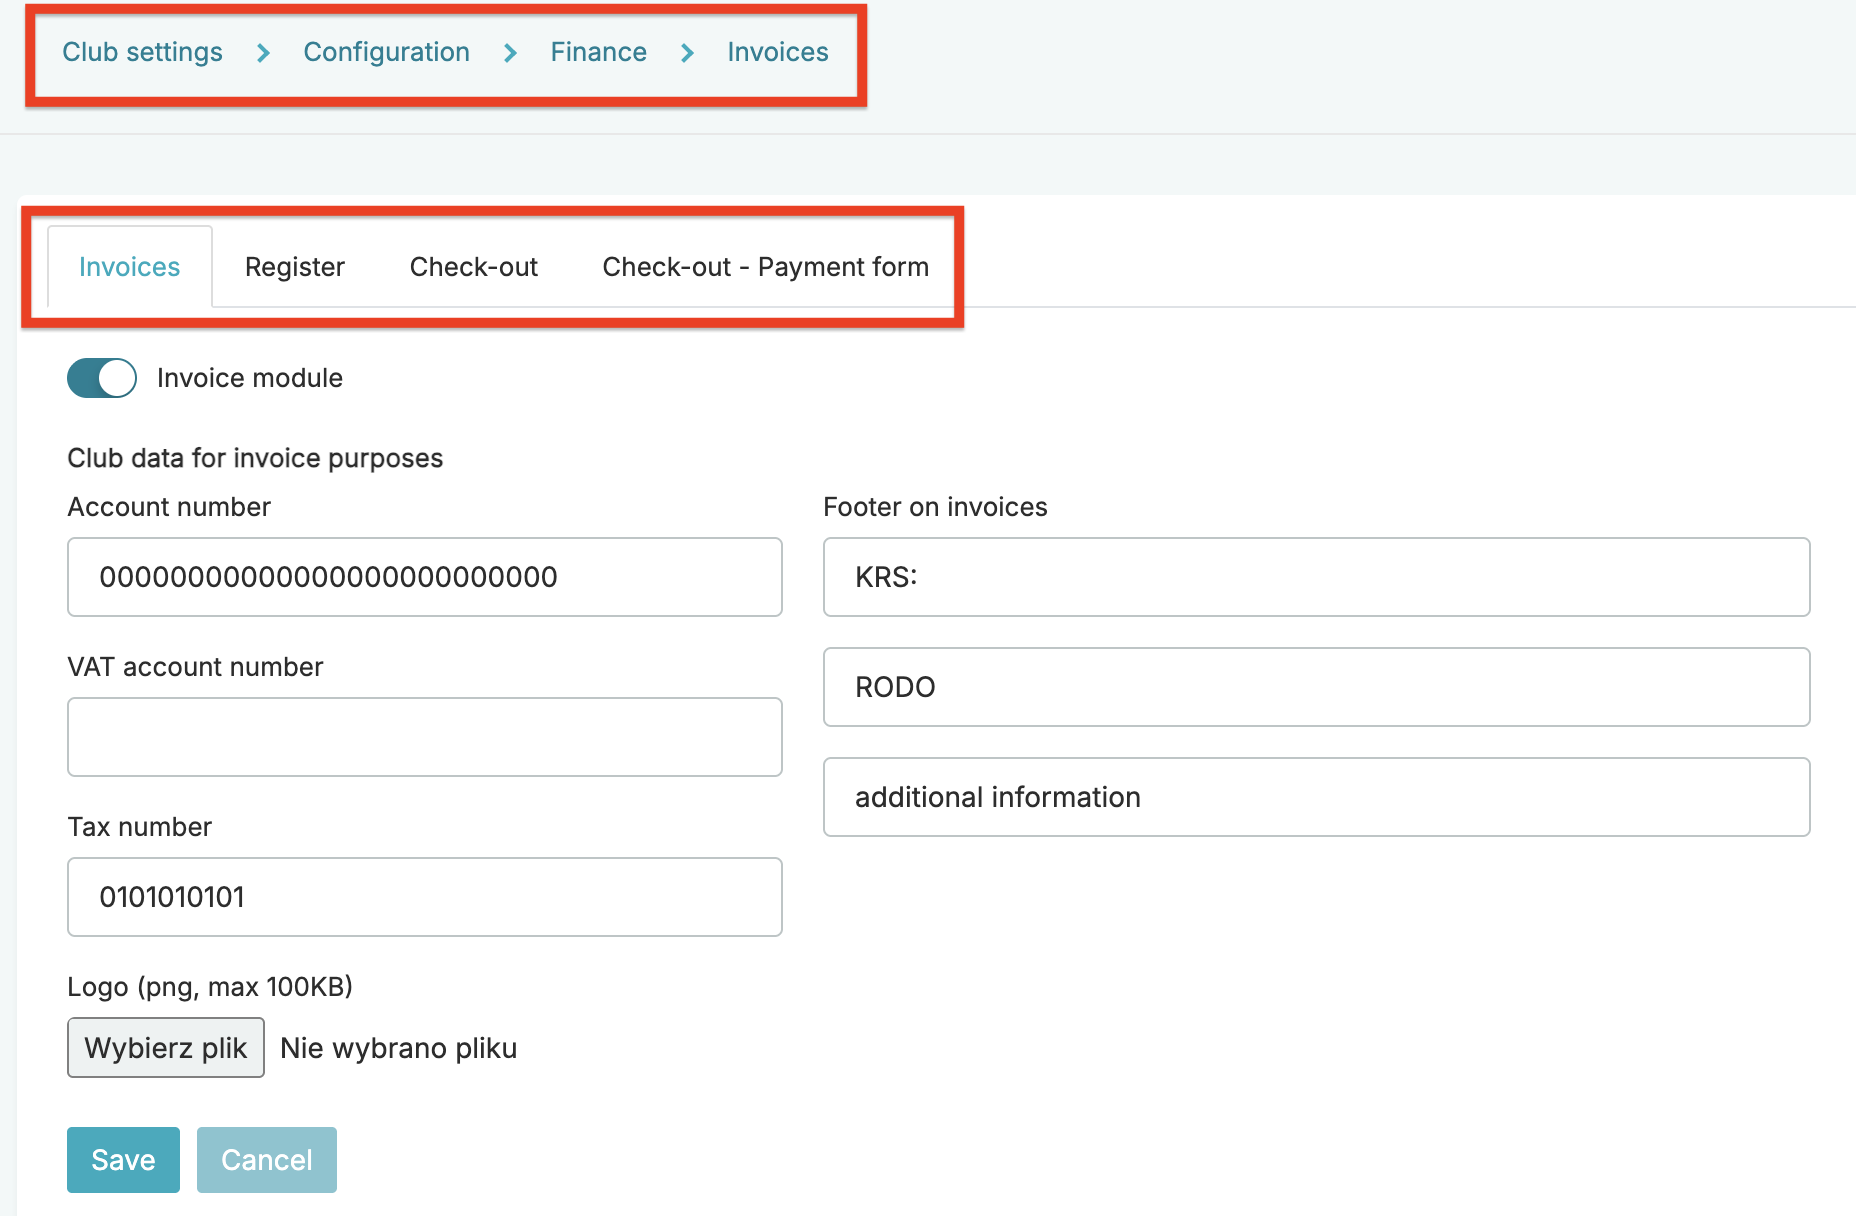The height and width of the screenshot is (1216, 1856).
Task: Click the additional information footer field
Action: coord(1316,797)
